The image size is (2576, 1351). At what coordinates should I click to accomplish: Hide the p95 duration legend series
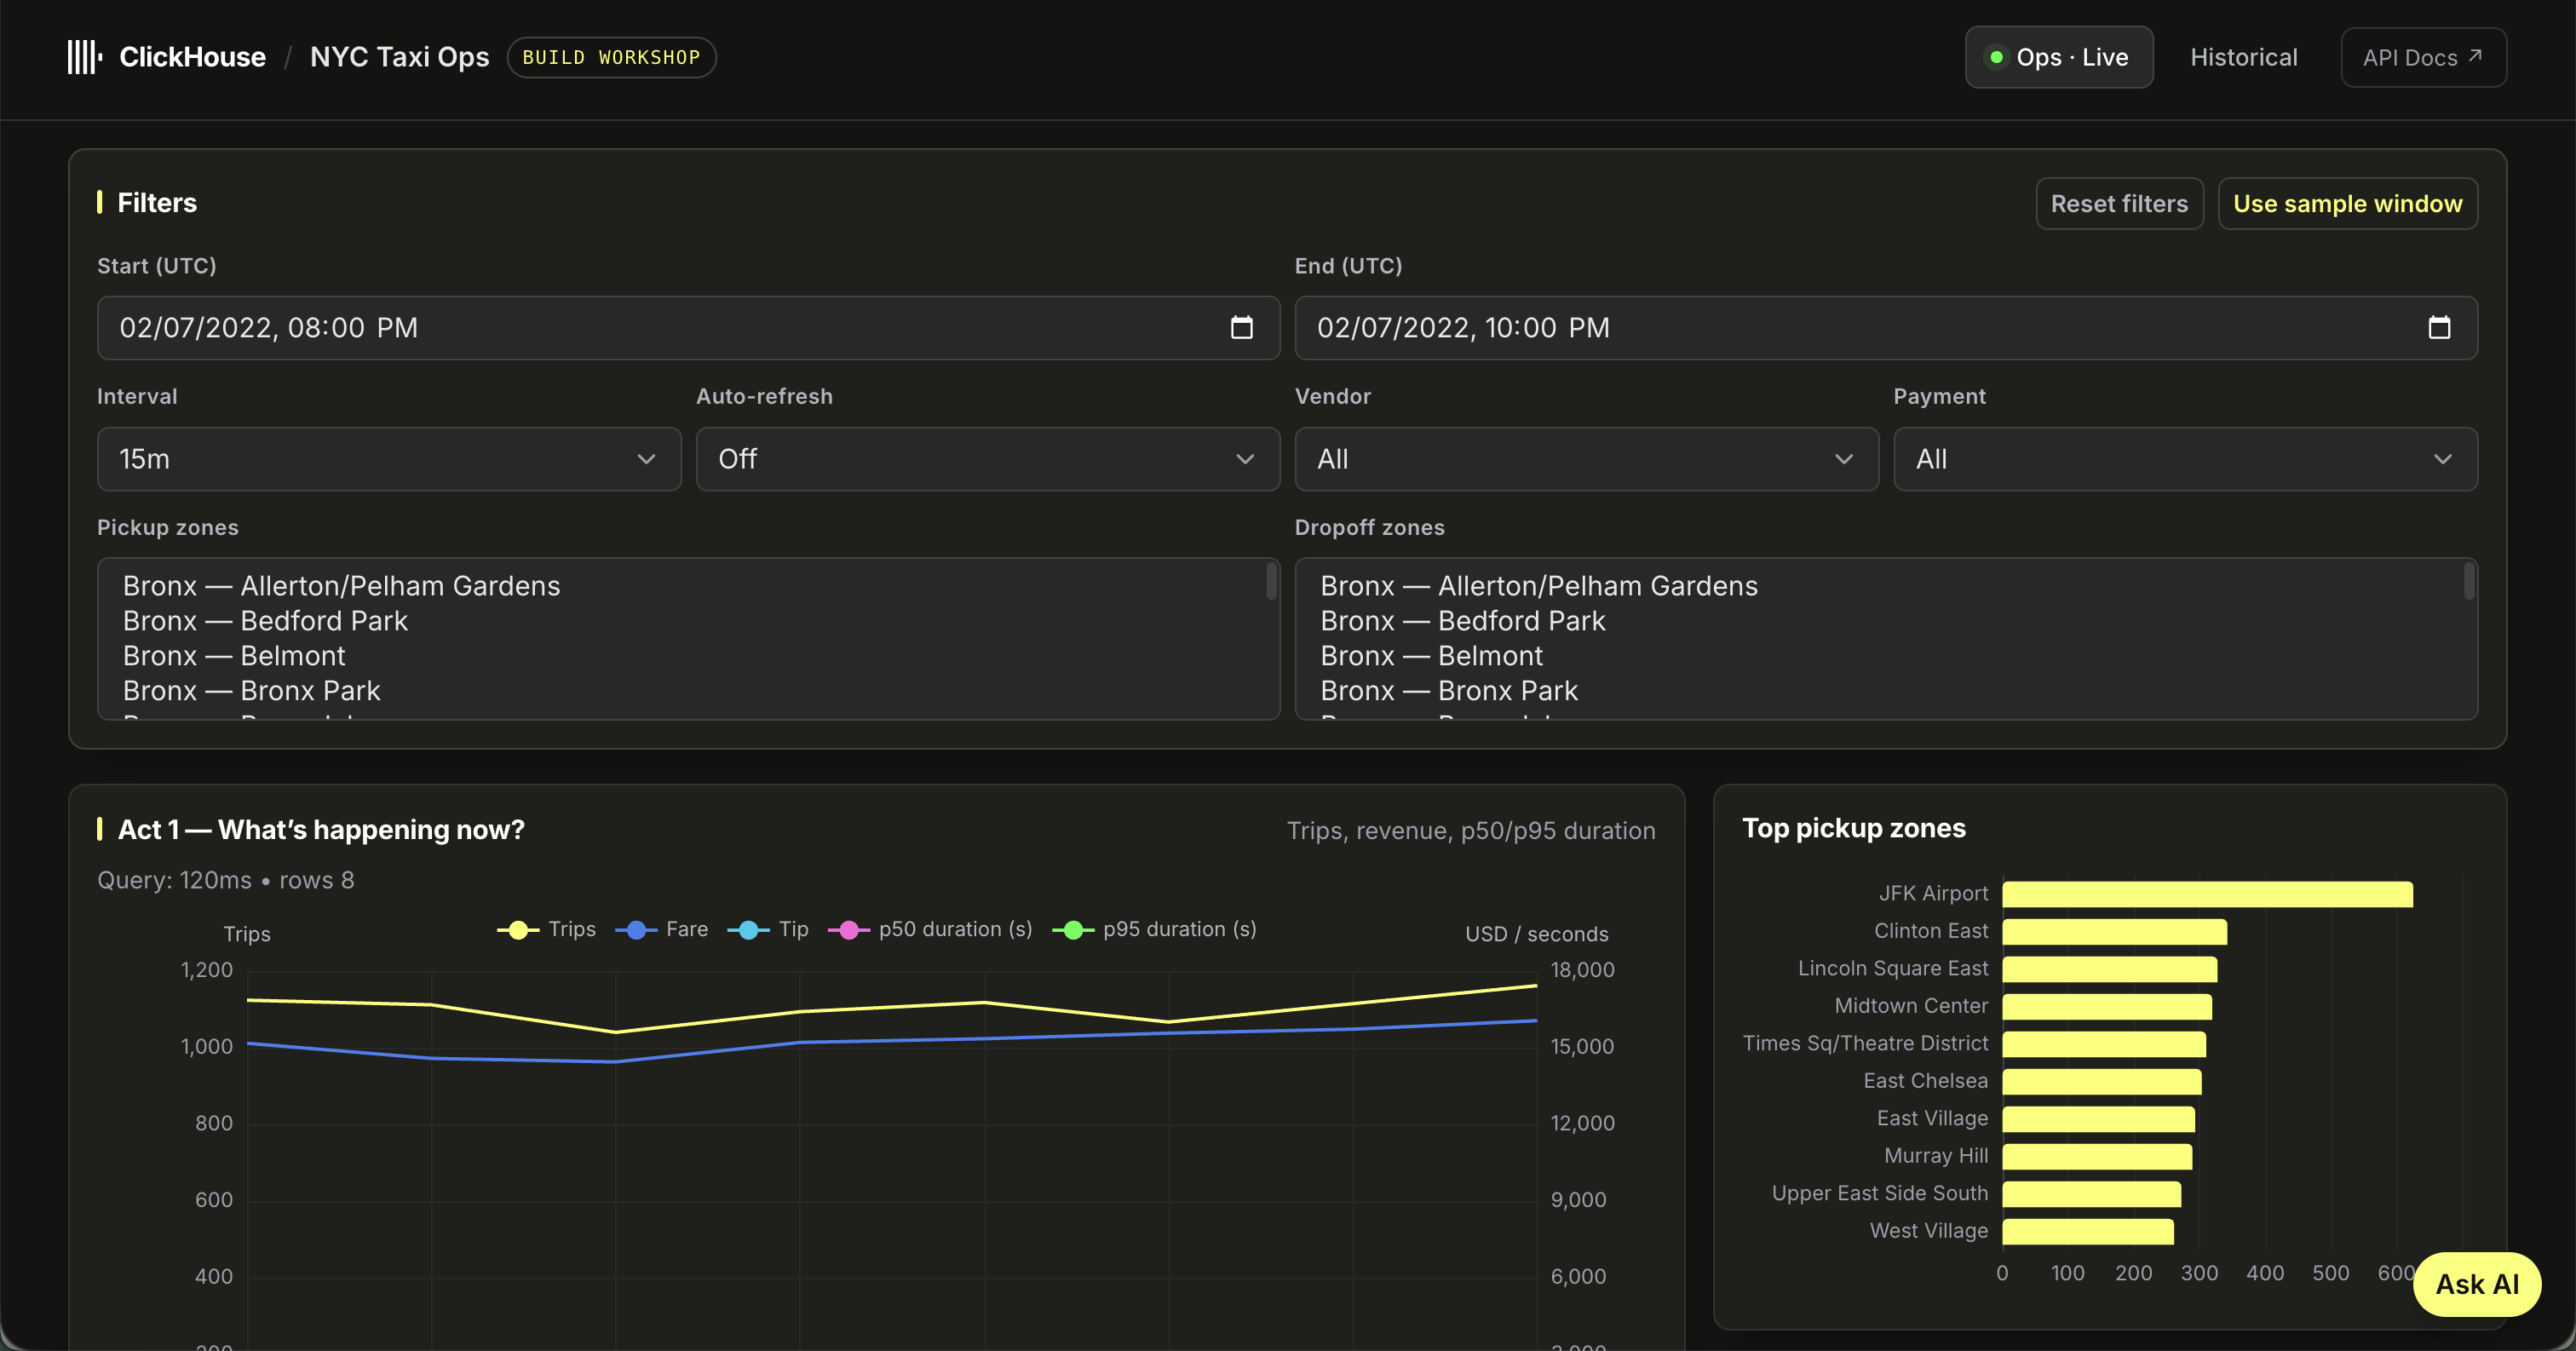(1154, 930)
